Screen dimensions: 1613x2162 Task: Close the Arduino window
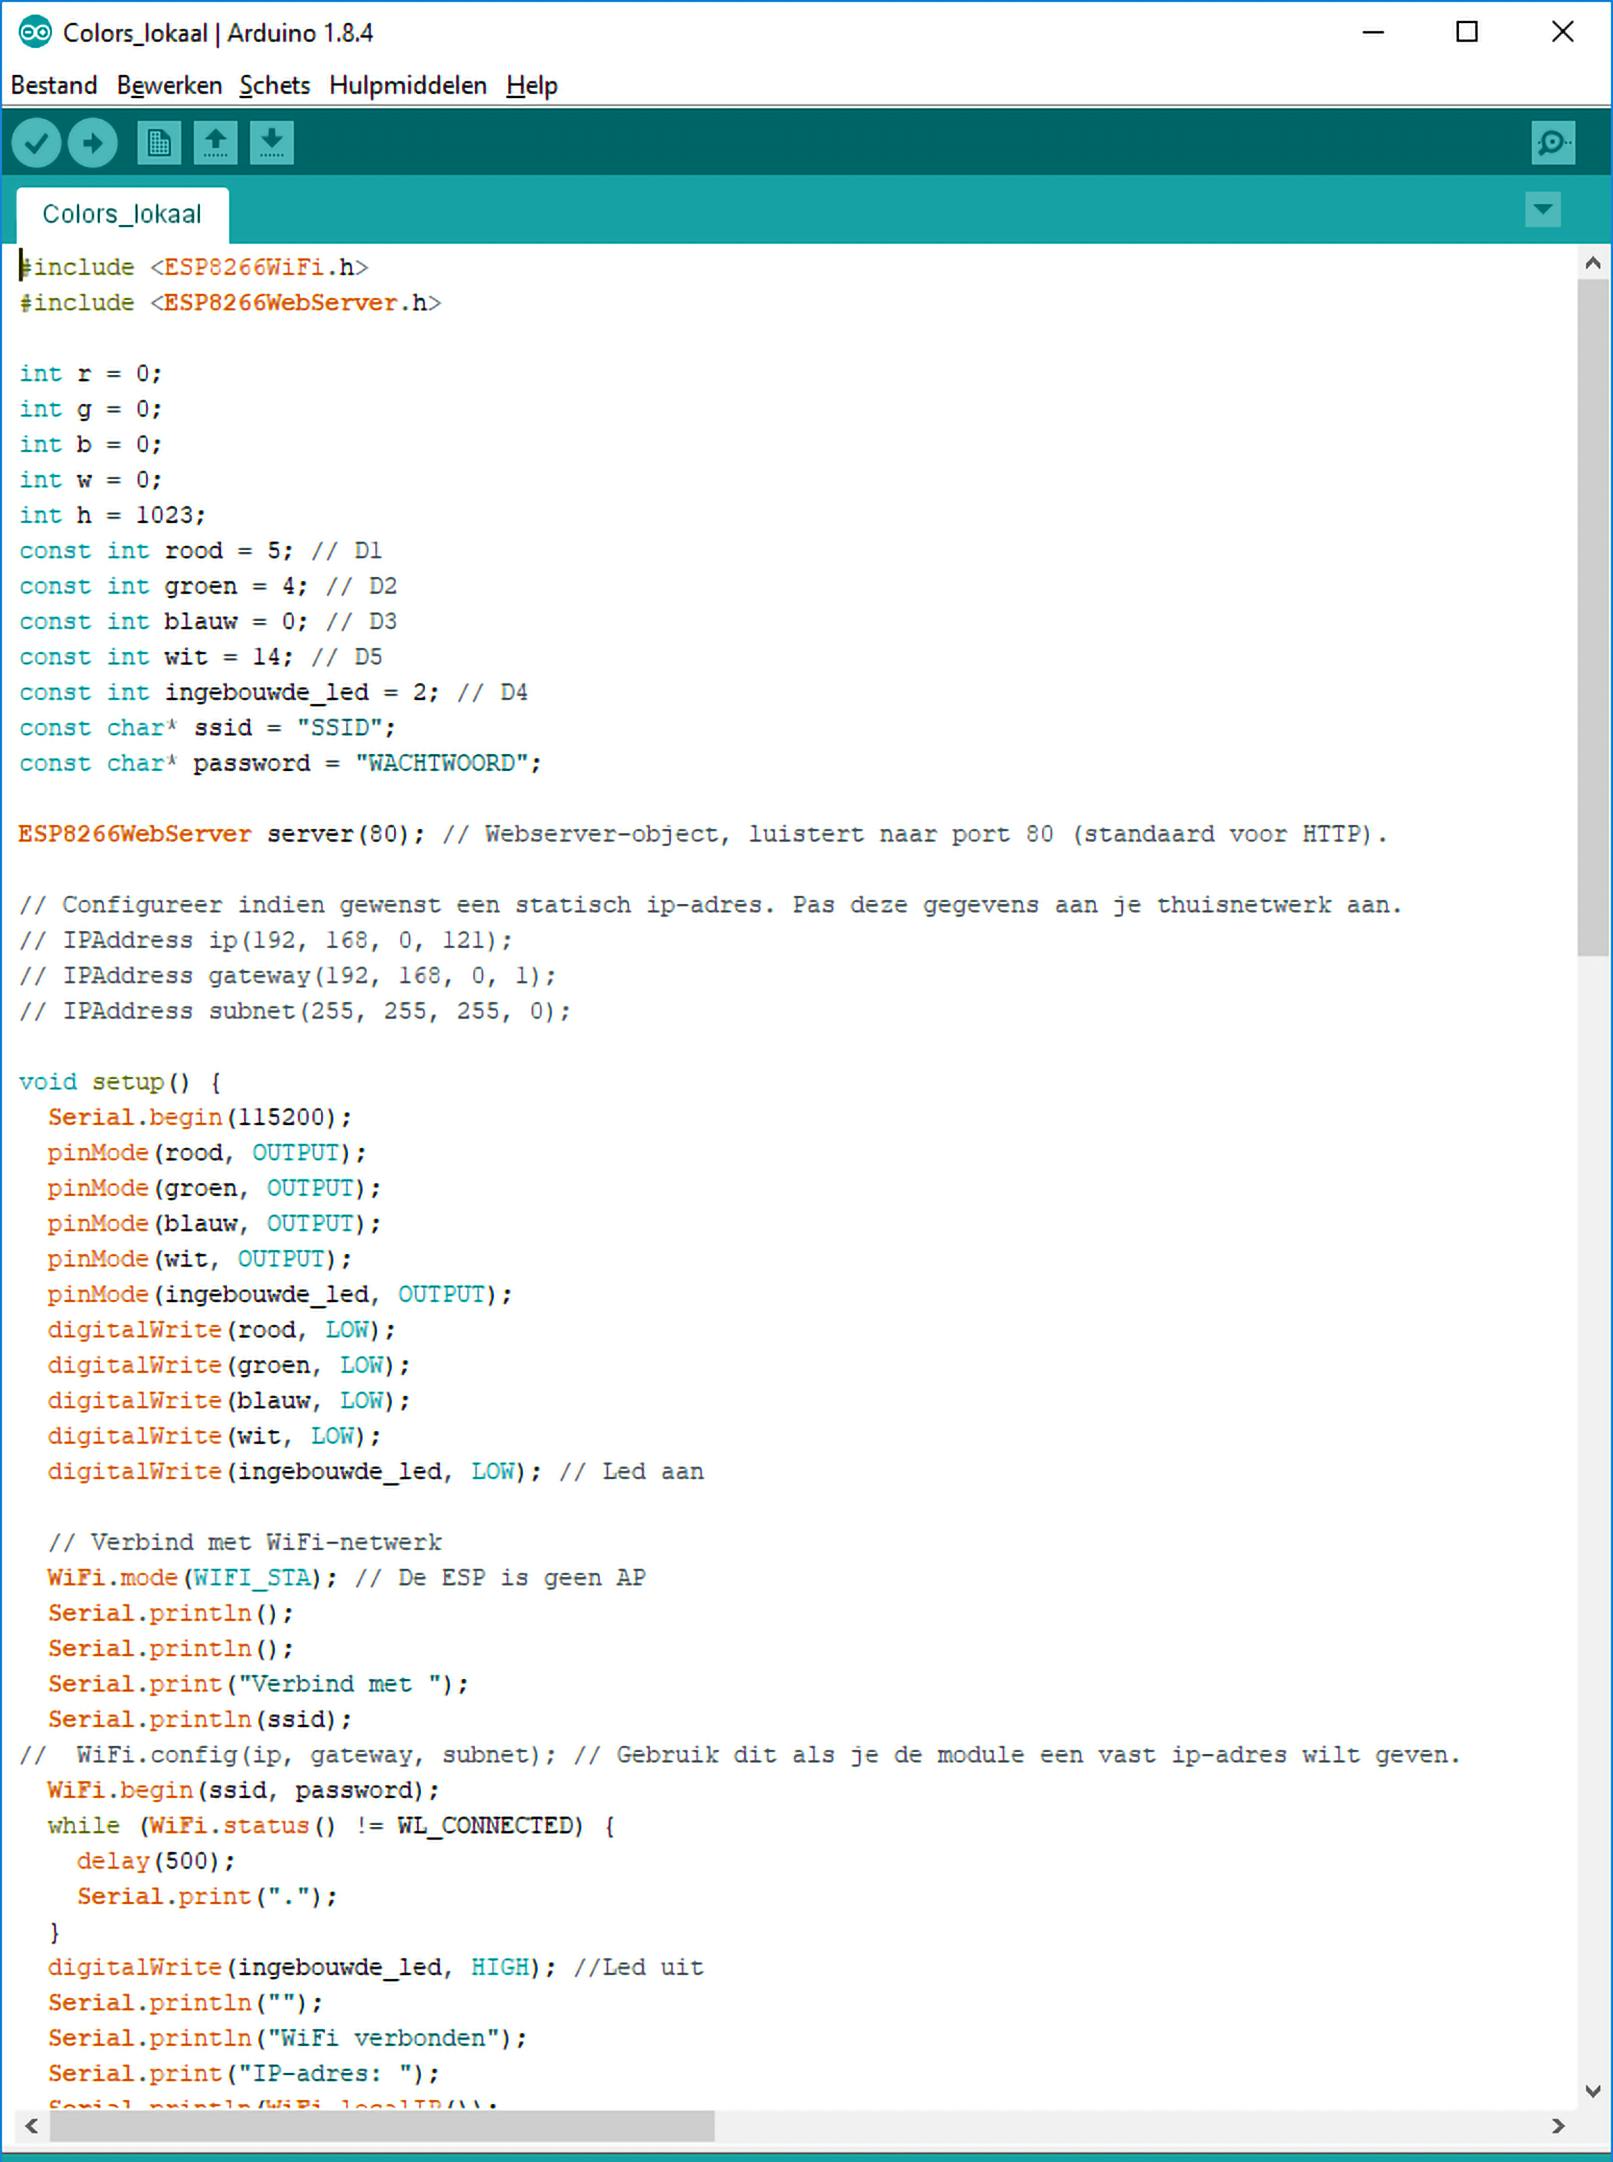tap(1562, 33)
